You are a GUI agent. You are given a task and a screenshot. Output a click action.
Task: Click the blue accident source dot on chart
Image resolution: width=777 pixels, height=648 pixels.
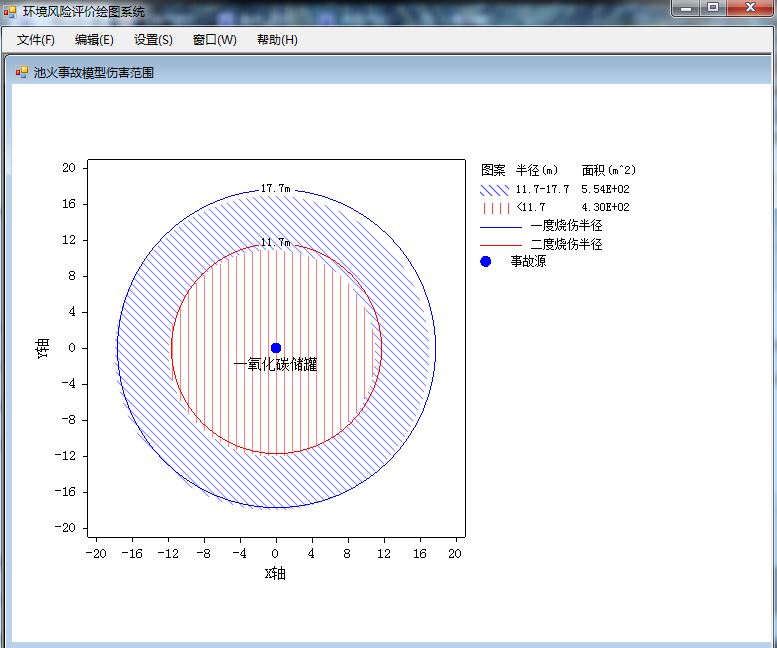tap(276, 348)
